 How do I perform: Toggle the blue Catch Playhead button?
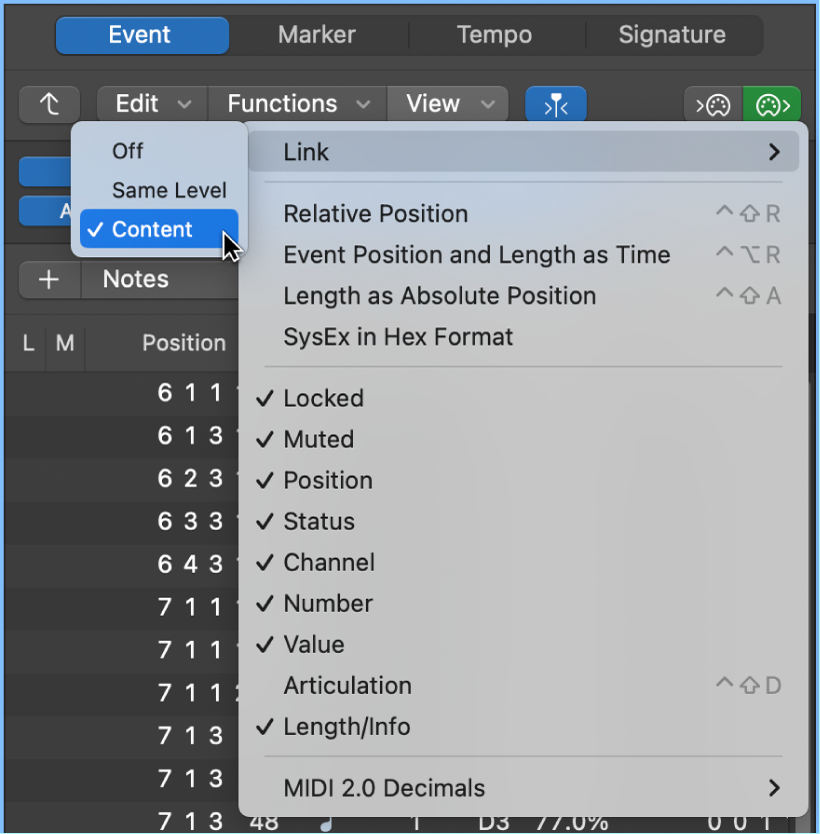556,104
